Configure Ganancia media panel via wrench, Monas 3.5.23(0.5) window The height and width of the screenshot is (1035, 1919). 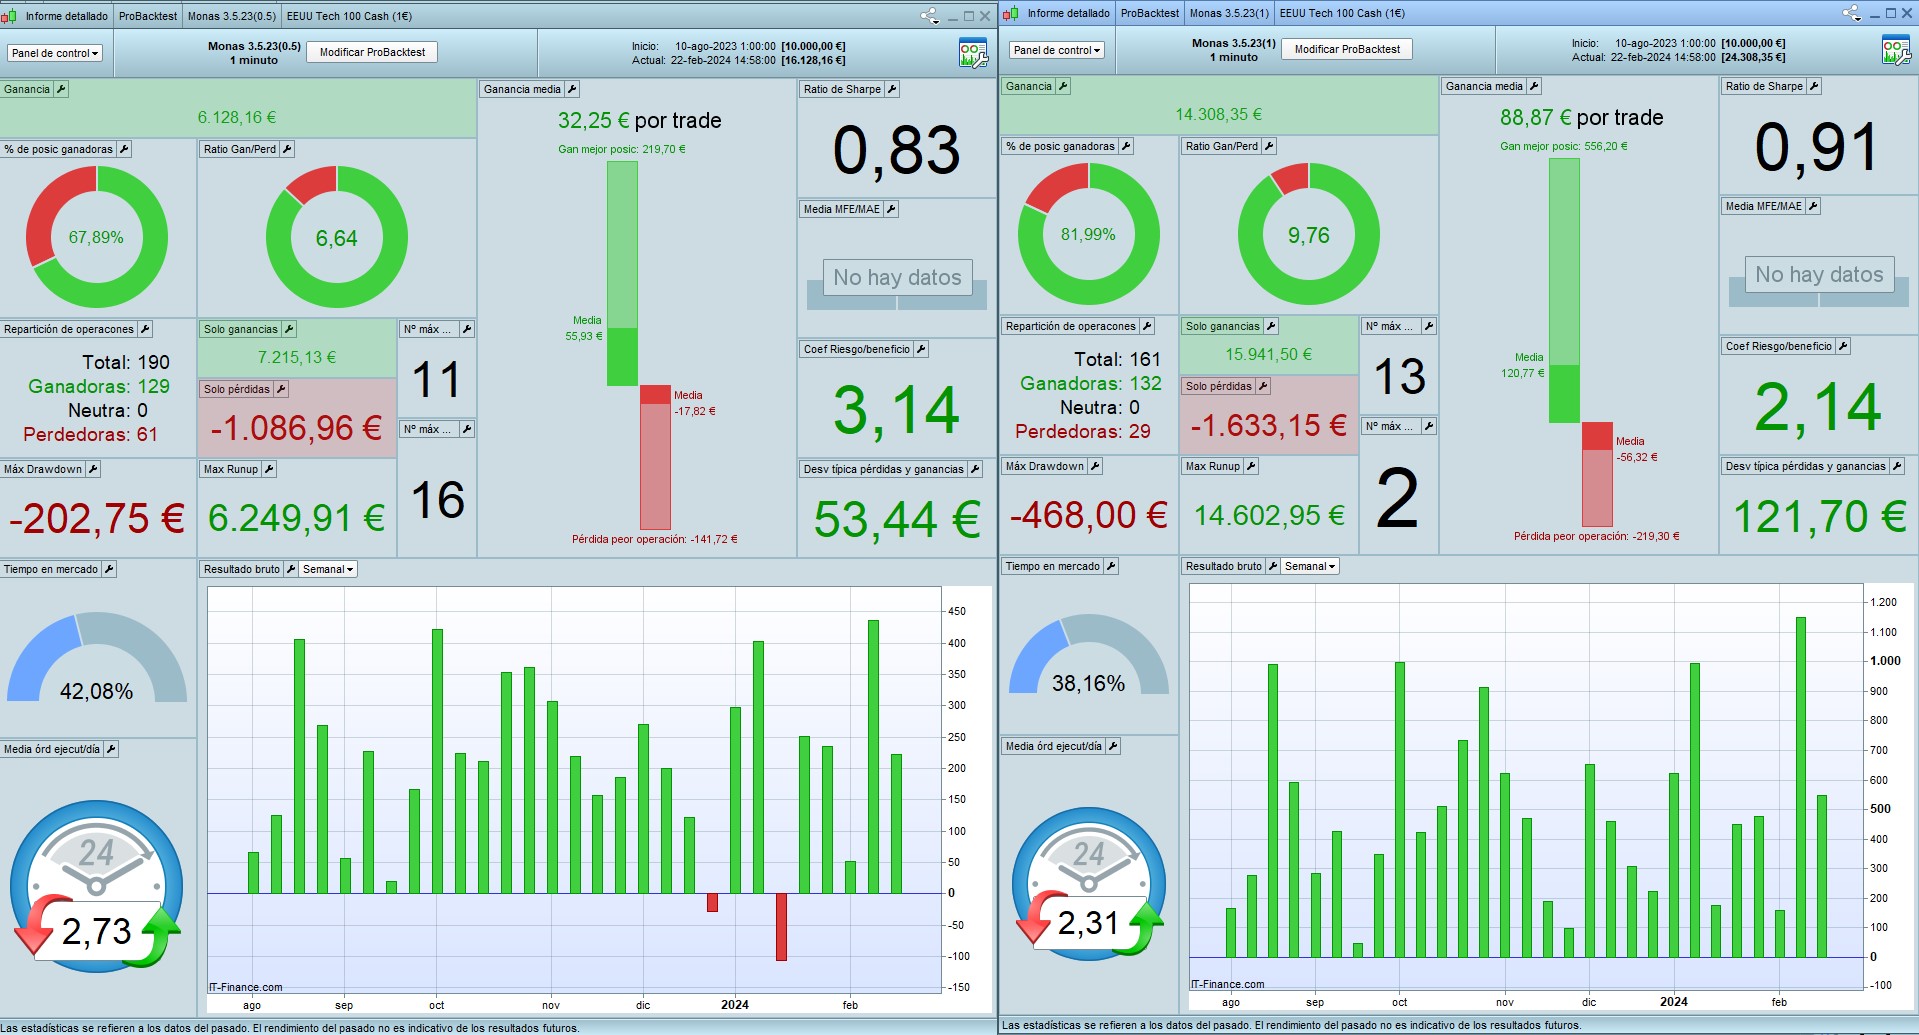pos(572,89)
